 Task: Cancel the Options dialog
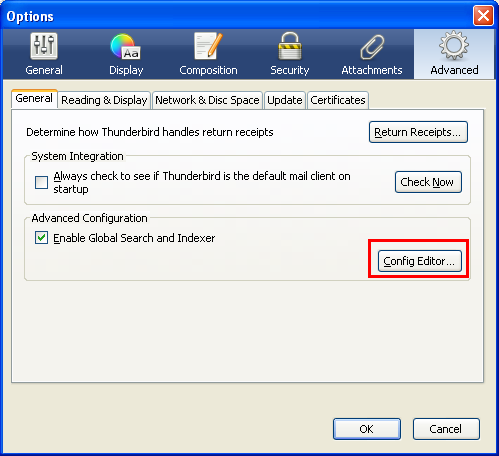click(x=446, y=429)
